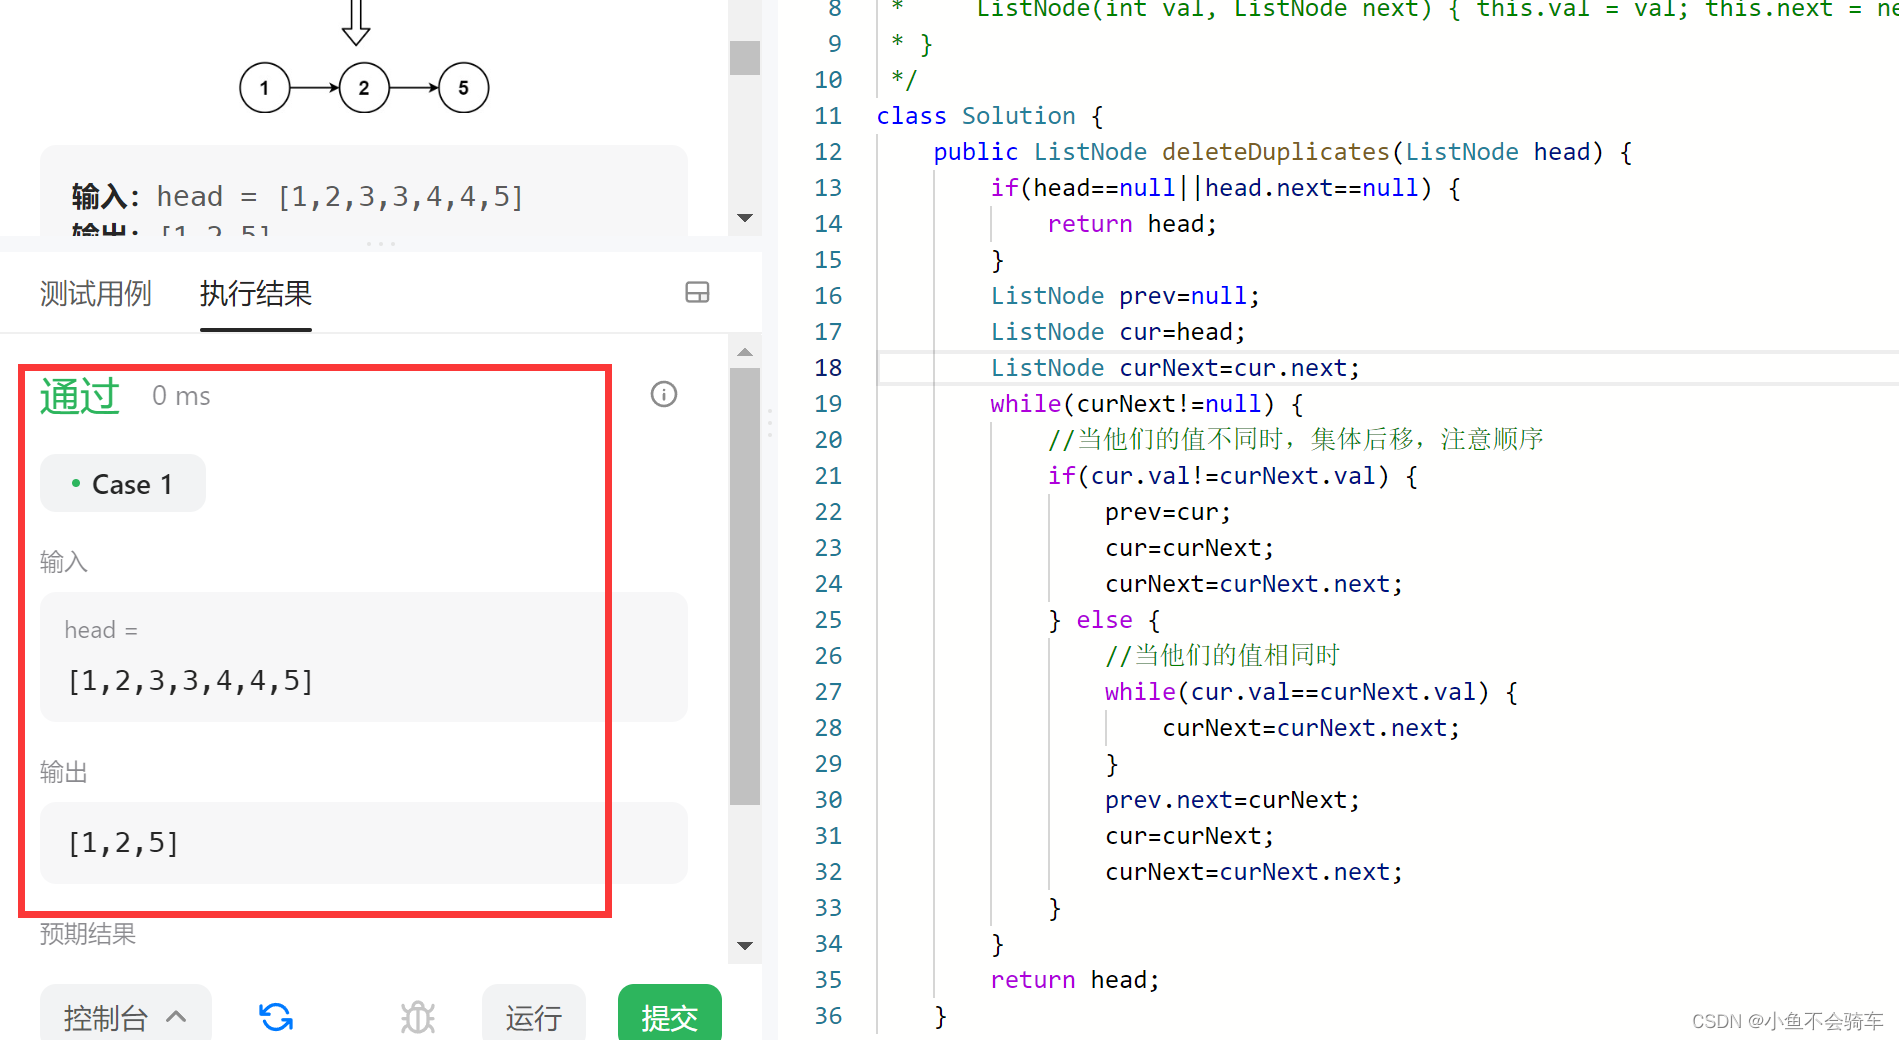
Task: Click the 'class Solution {' code line
Action: point(990,116)
